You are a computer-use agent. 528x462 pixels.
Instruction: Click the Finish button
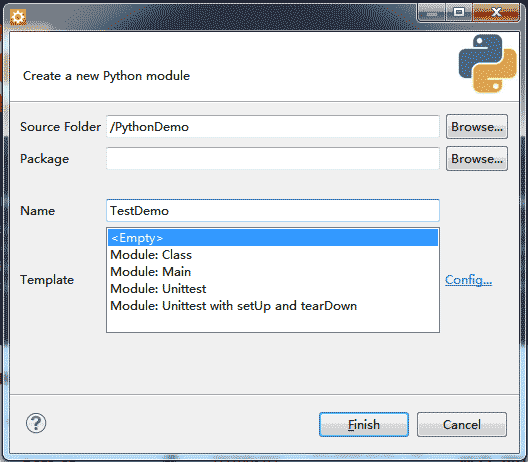click(x=364, y=425)
